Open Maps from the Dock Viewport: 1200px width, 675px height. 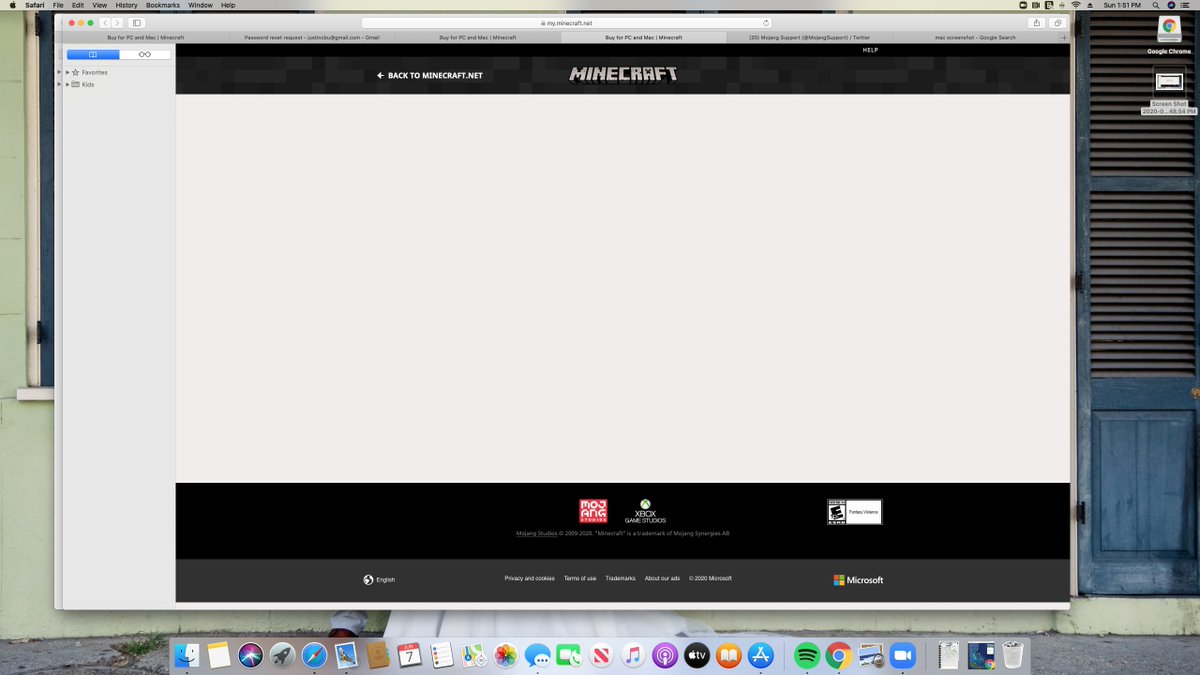tap(474, 655)
